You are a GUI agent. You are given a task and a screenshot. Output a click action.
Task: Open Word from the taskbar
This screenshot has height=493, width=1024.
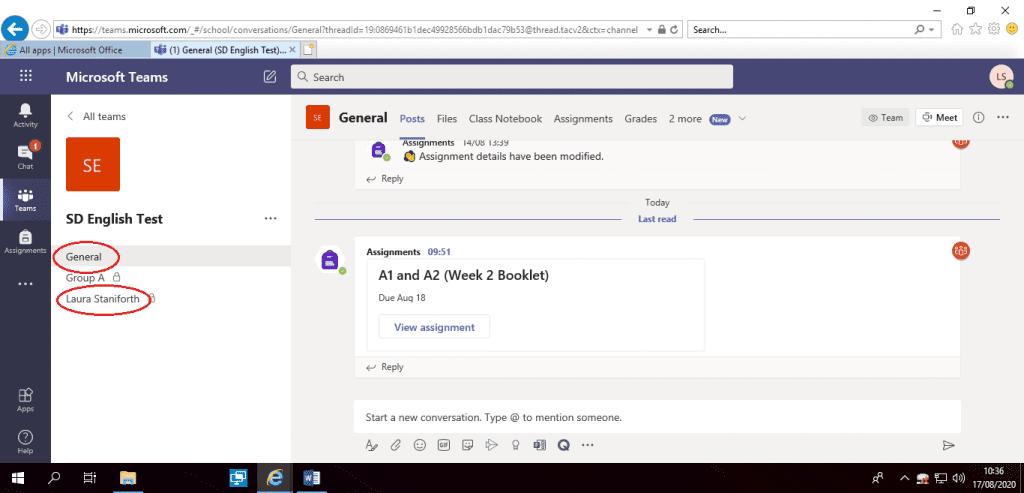[x=311, y=478]
